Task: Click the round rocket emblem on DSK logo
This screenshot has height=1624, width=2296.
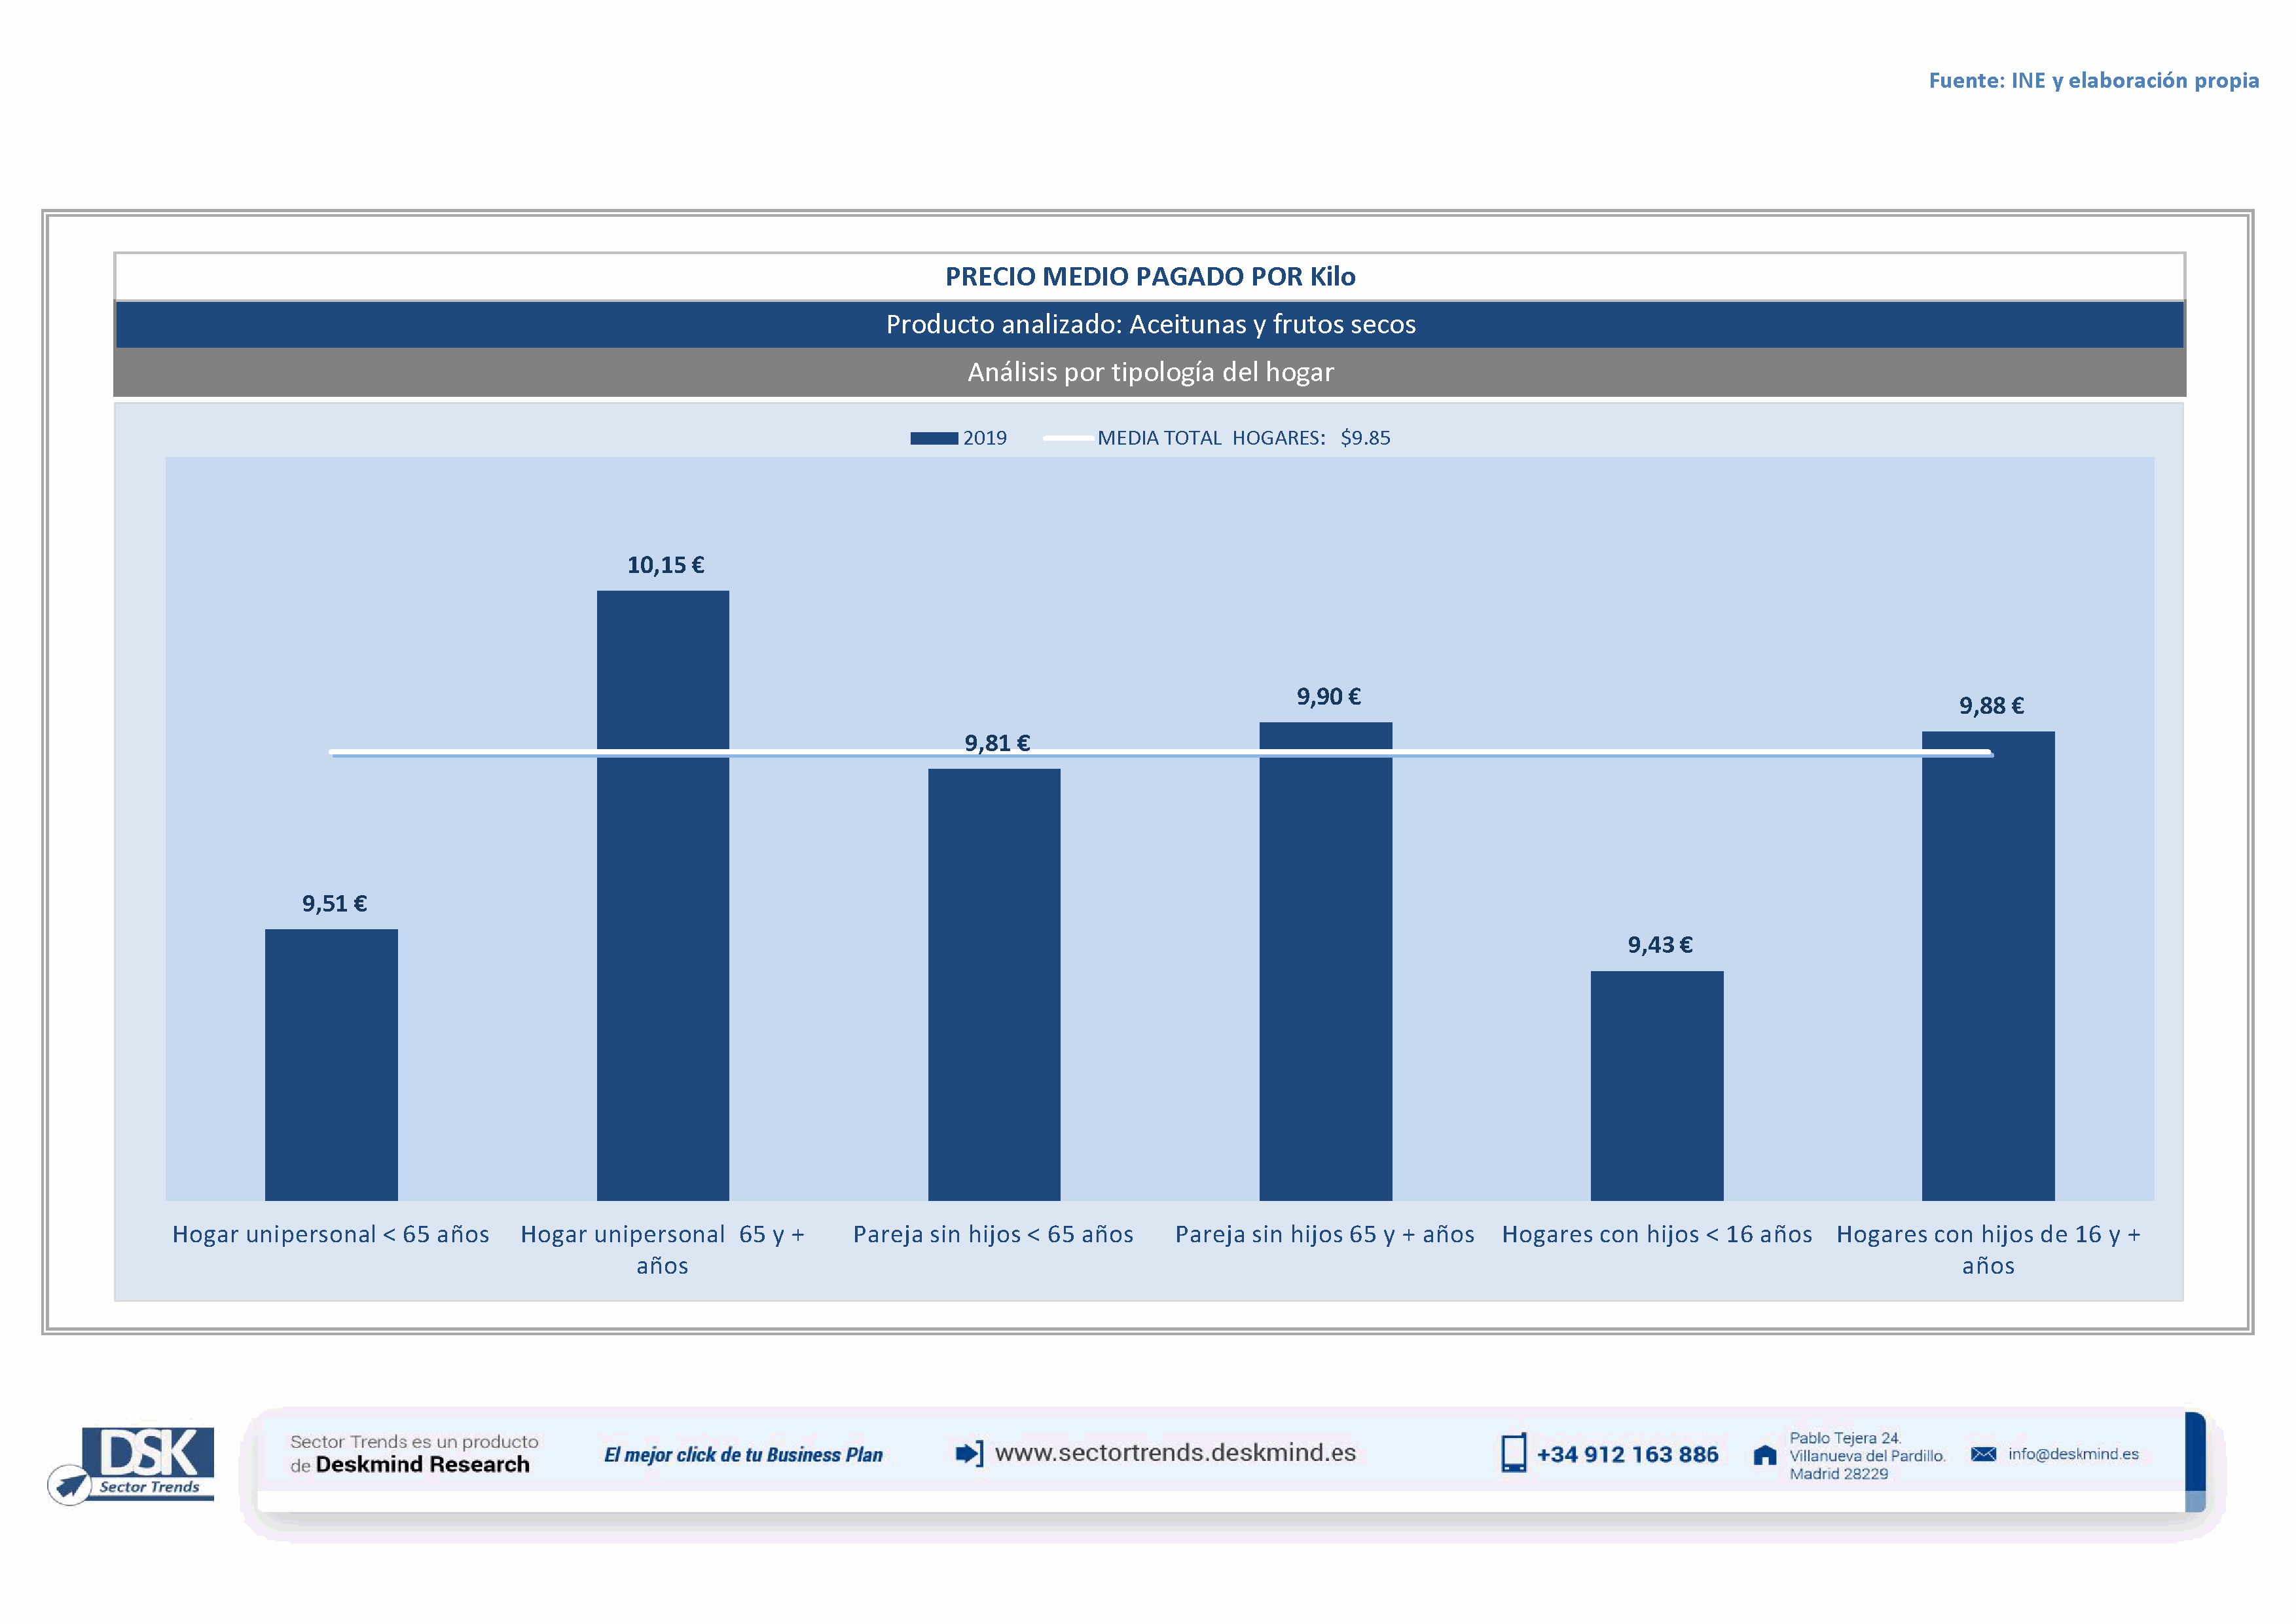Action: 70,1484
